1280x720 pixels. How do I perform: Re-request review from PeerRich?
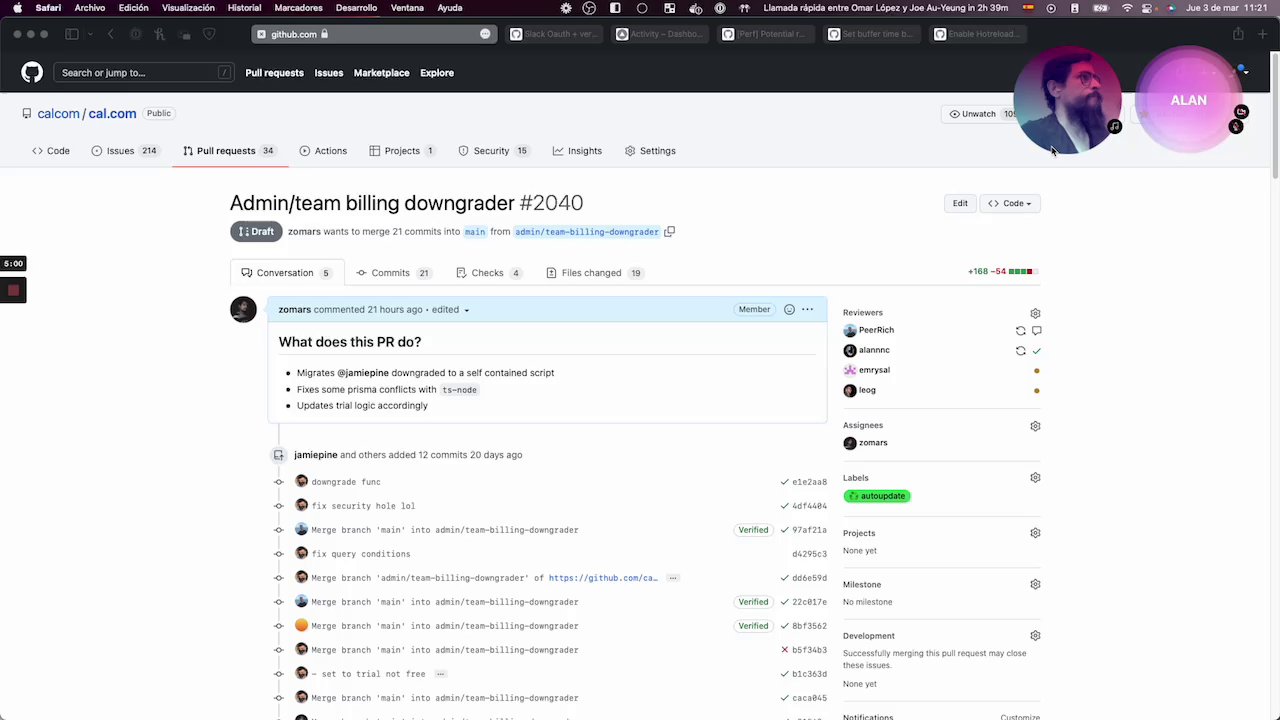tap(1020, 330)
